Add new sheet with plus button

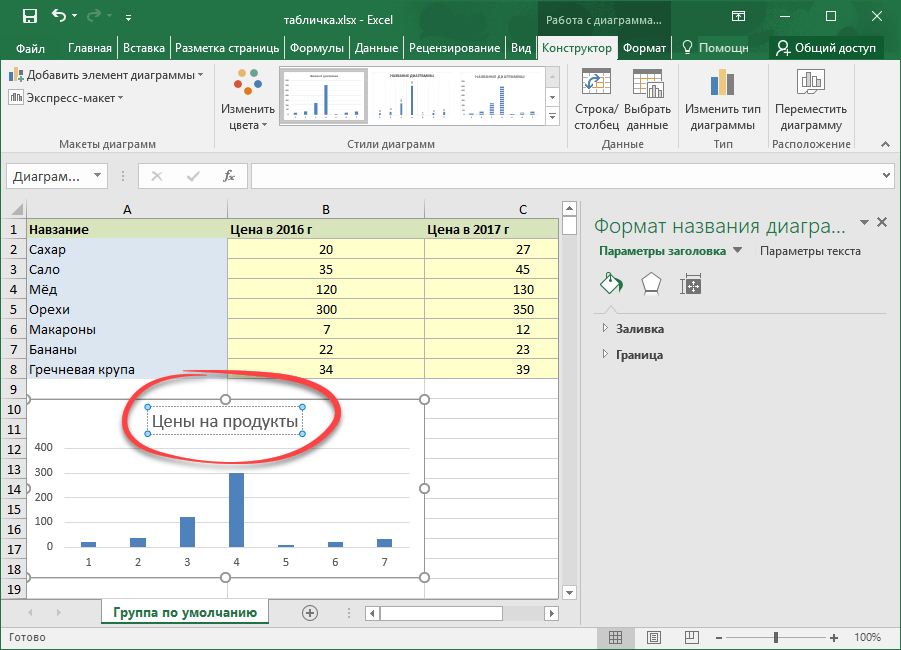coord(310,612)
